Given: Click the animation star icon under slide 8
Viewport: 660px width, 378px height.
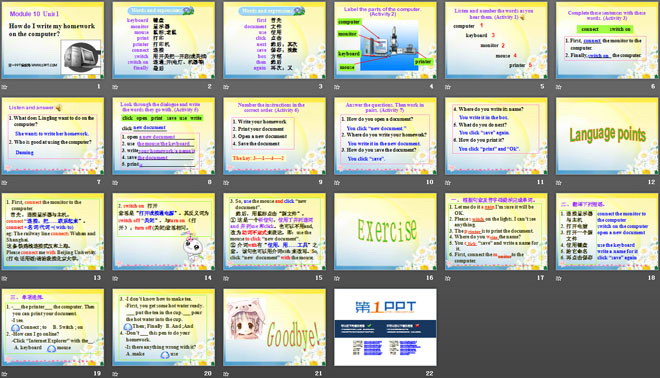Looking at the screenshot, I should (x=115, y=183).
